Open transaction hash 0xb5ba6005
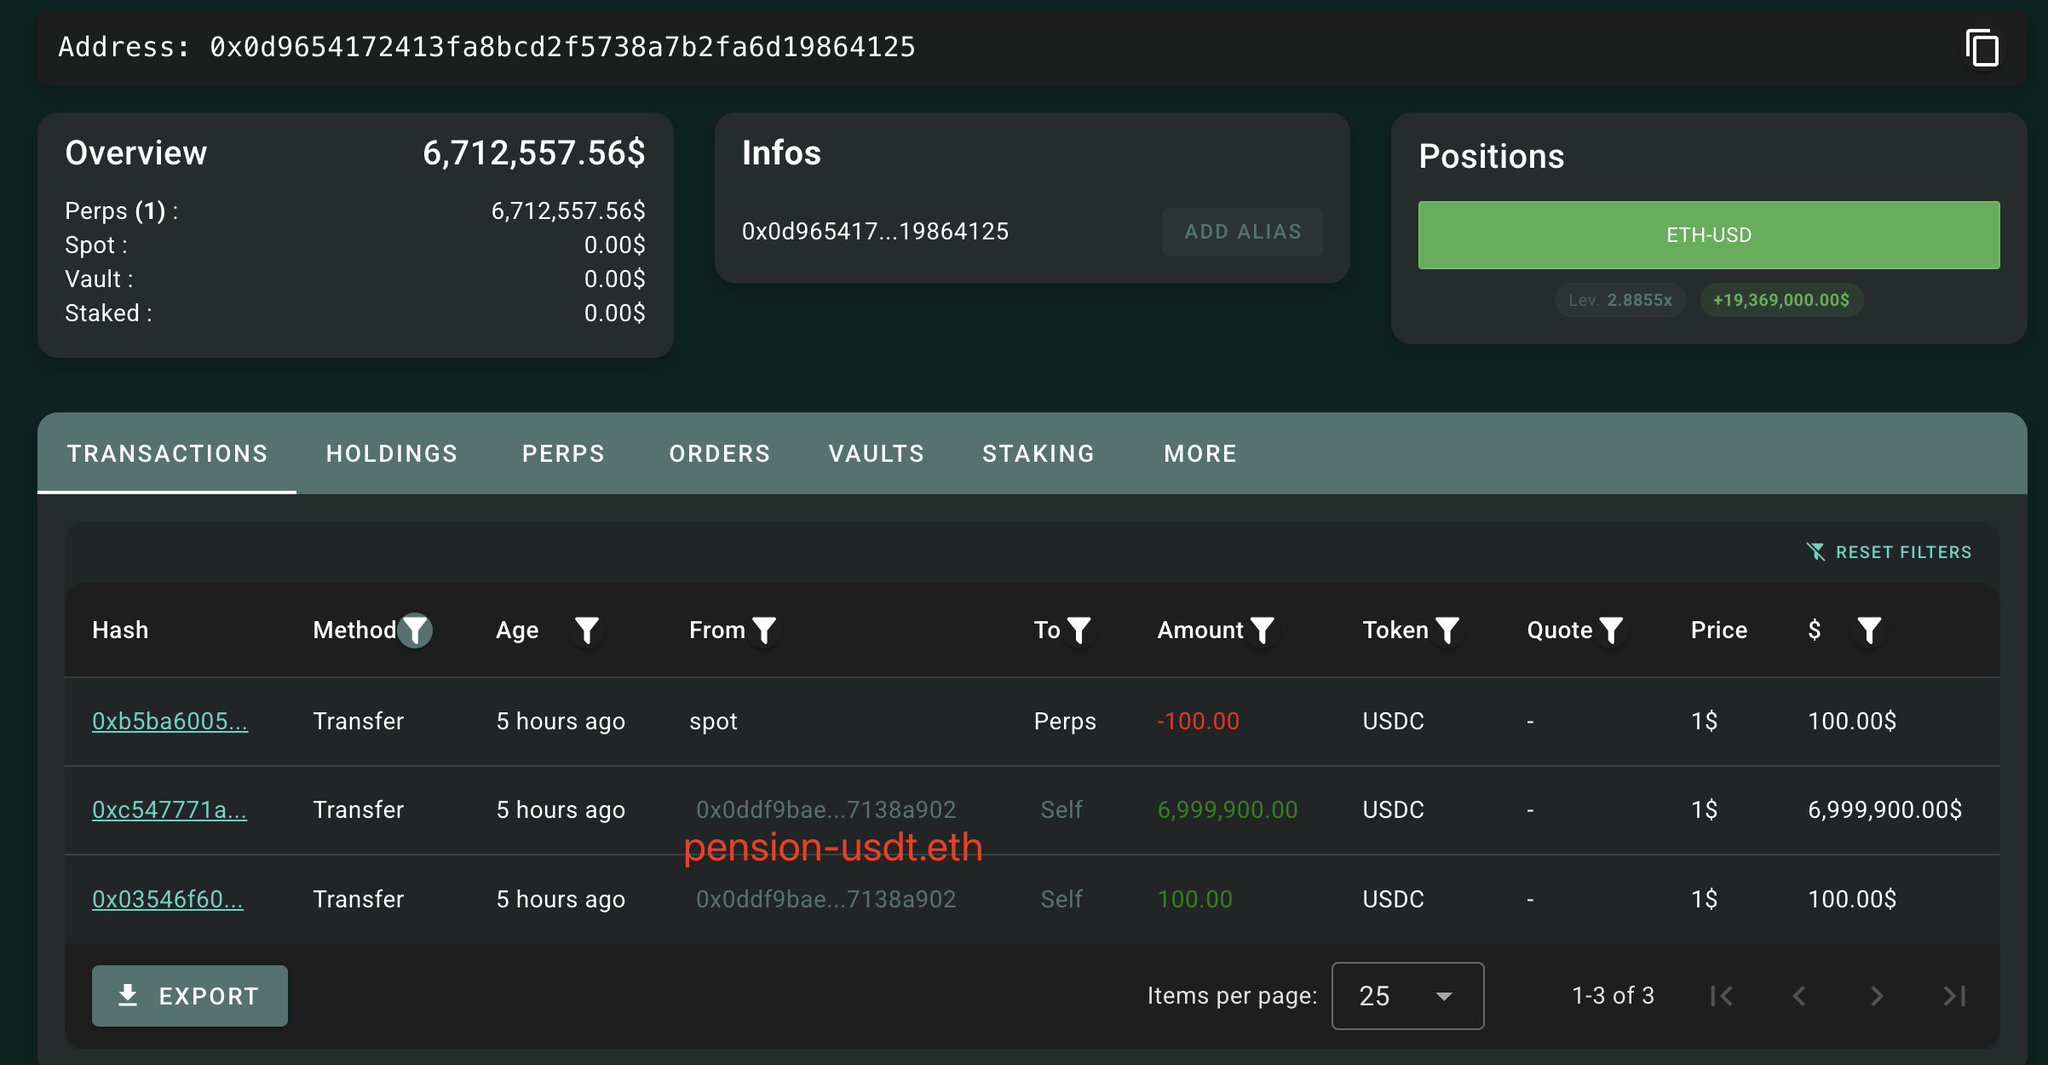This screenshot has width=2048, height=1065. coord(170,721)
